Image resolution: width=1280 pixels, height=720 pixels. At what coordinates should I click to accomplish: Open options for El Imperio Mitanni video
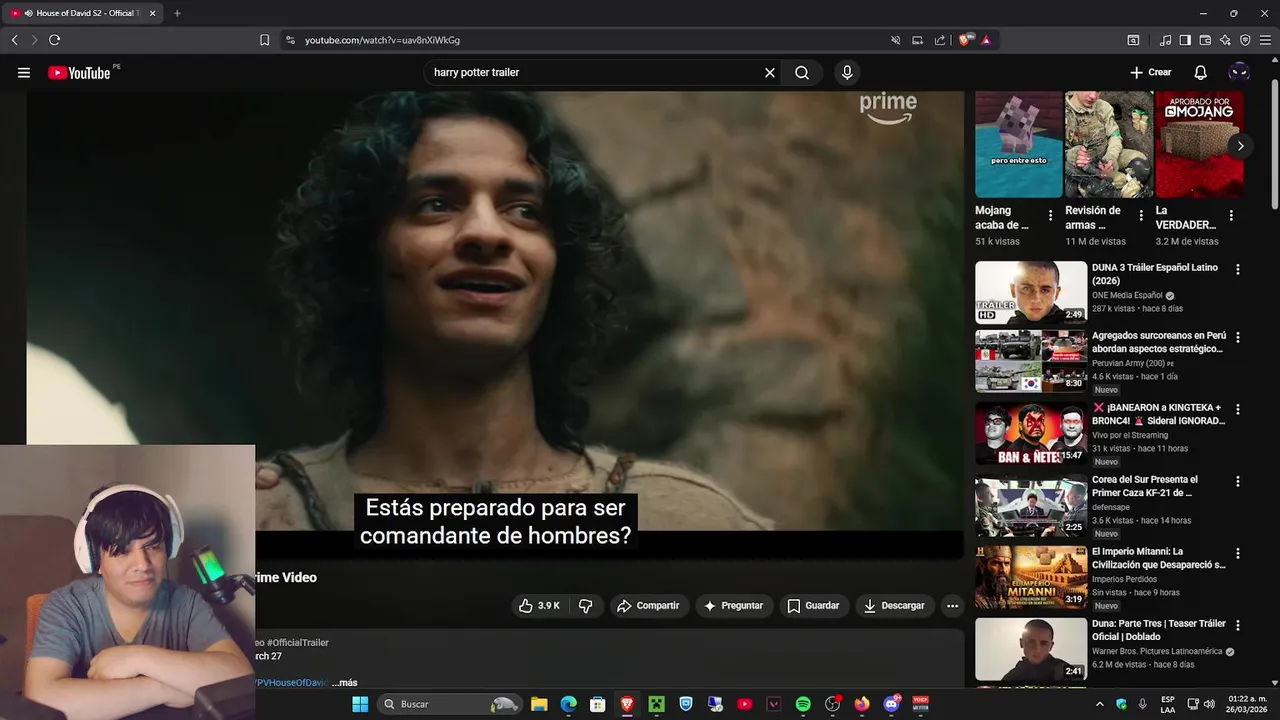pos(1238,553)
